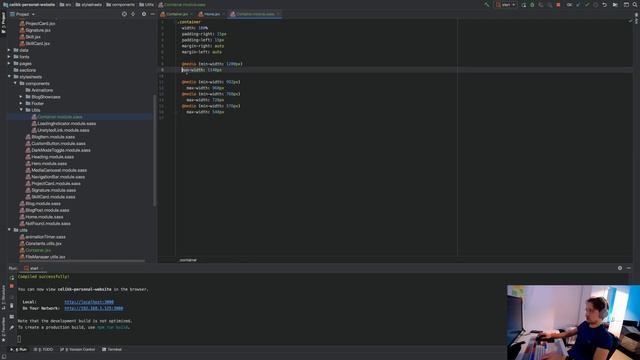This screenshot has width=640, height=360.
Task: Expand the data folder in tree
Action: pyautogui.click(x=9, y=50)
